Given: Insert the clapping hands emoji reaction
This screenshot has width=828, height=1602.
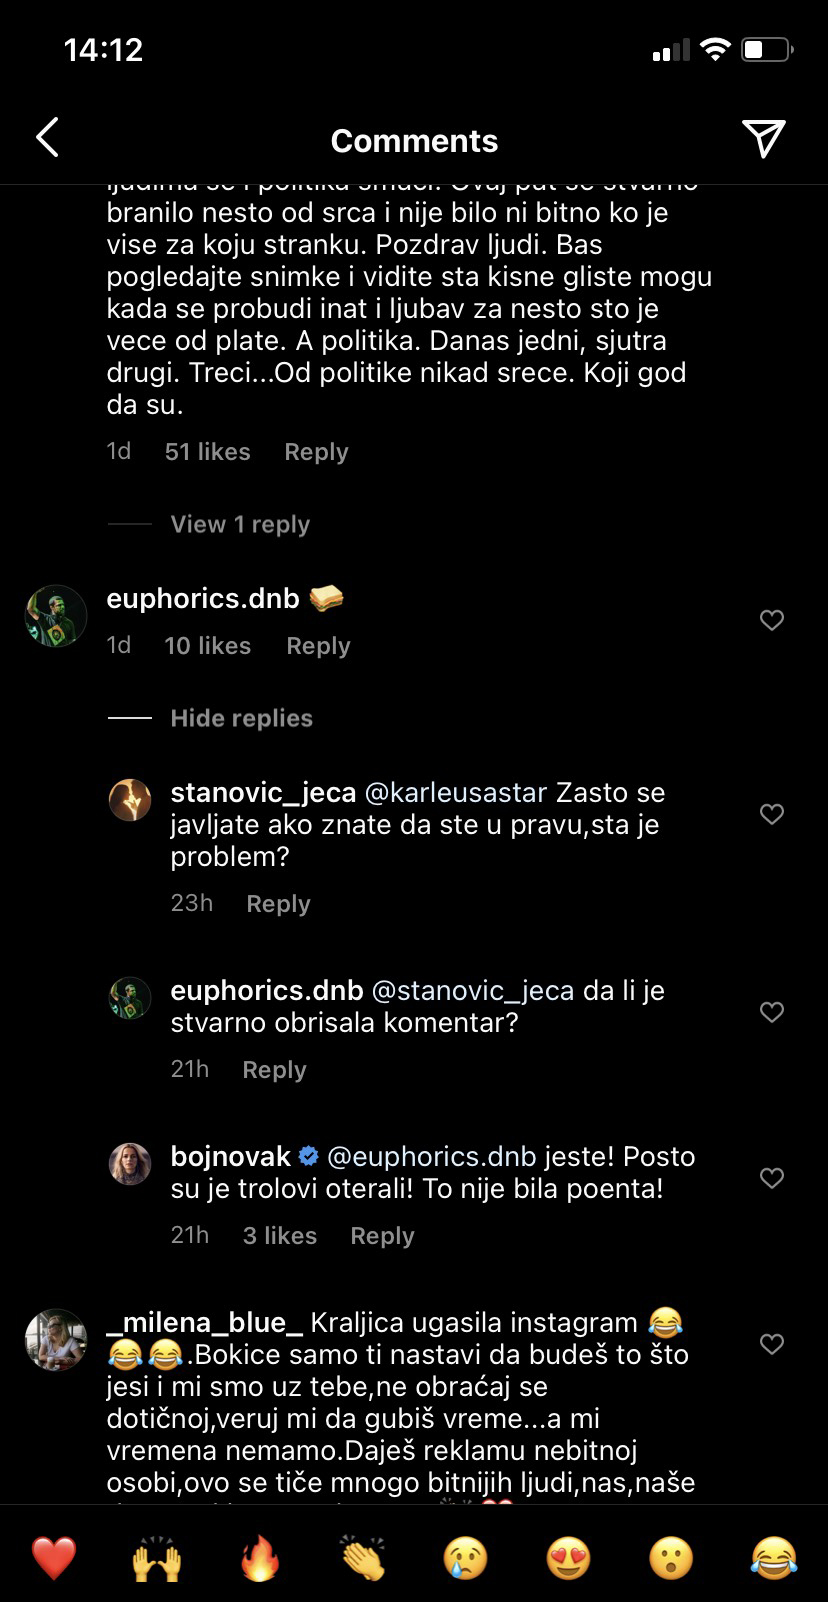Looking at the screenshot, I should coord(363,1558).
